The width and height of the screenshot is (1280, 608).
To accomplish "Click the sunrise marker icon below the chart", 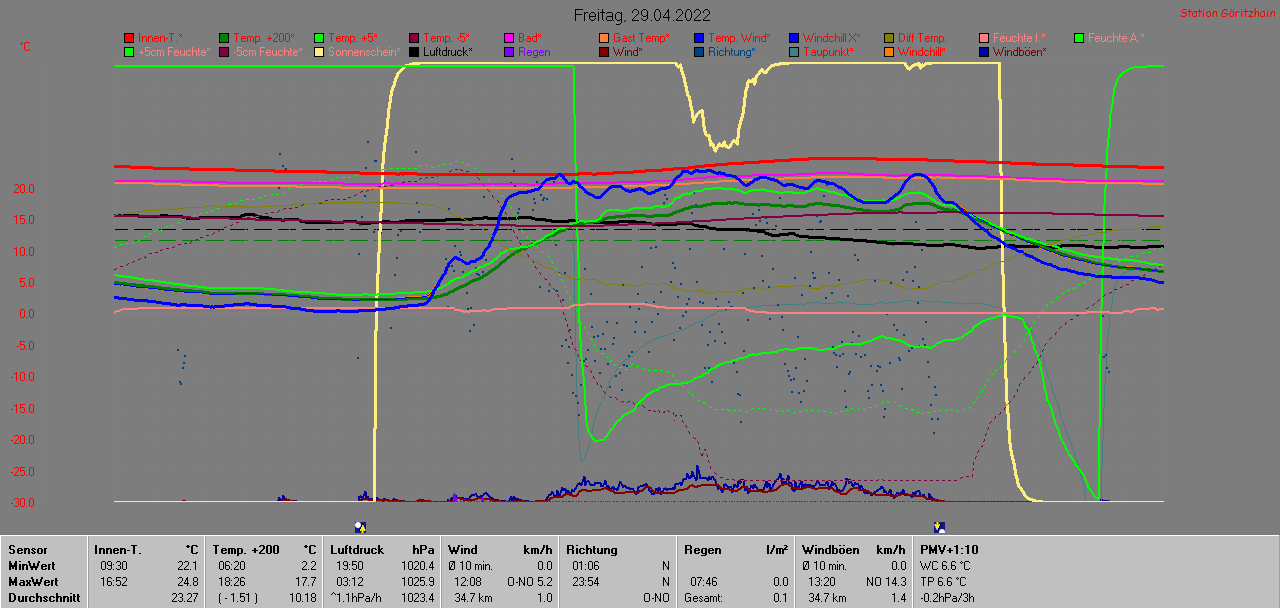I will click(x=360, y=527).
